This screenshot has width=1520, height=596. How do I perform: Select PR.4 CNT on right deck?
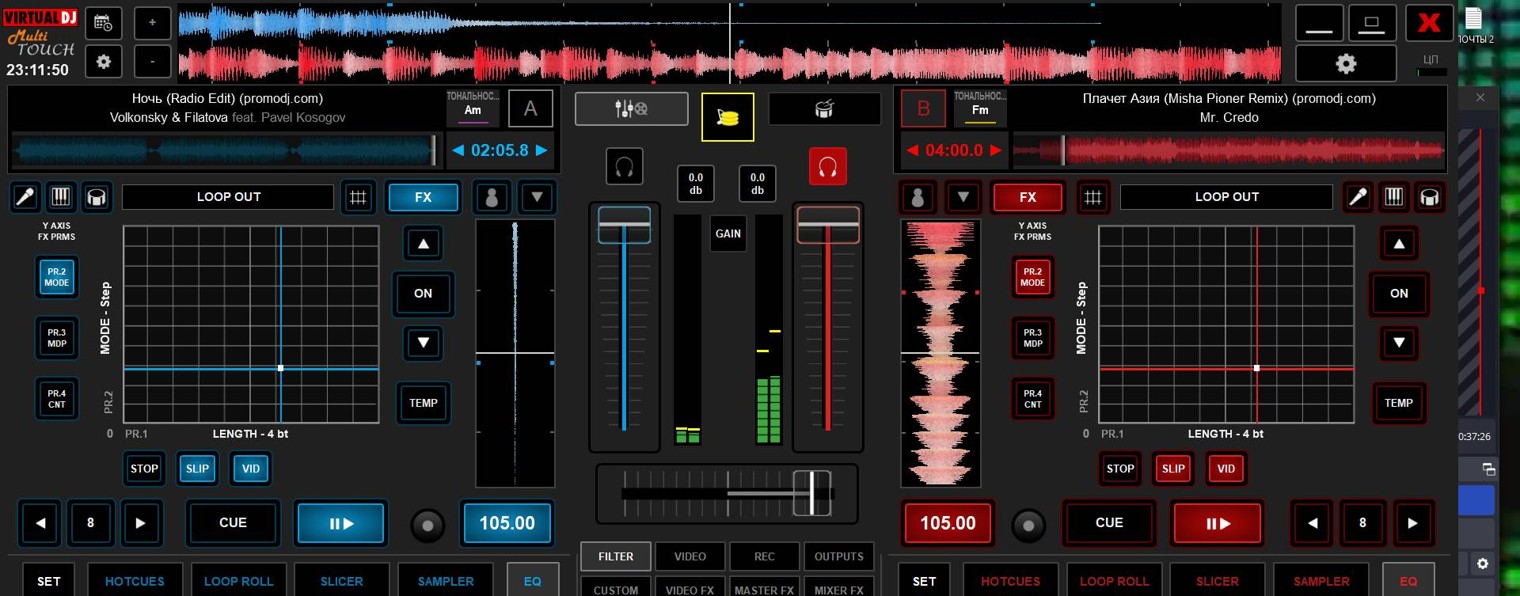pos(1033,398)
